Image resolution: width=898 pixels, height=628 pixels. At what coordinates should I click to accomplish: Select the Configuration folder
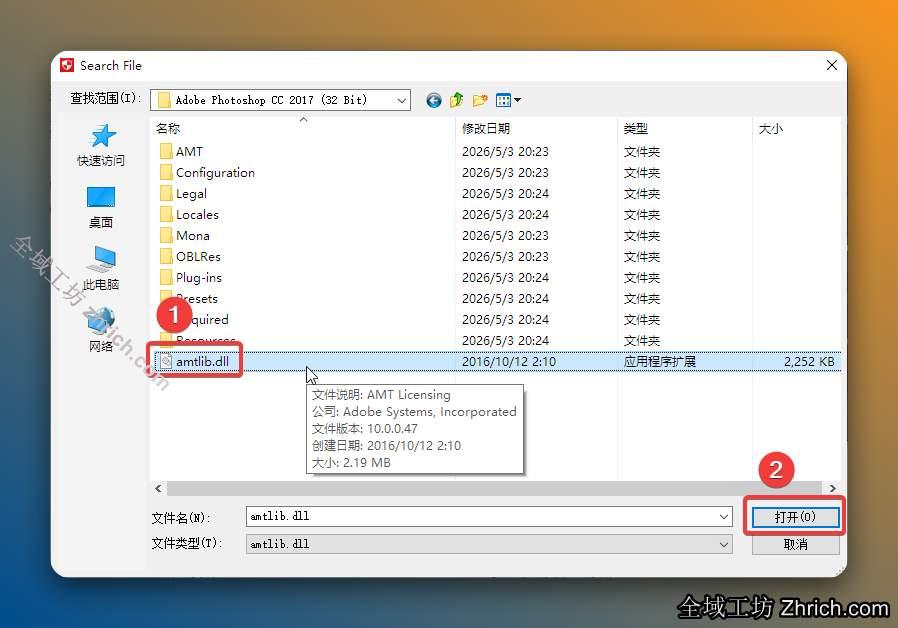(215, 173)
